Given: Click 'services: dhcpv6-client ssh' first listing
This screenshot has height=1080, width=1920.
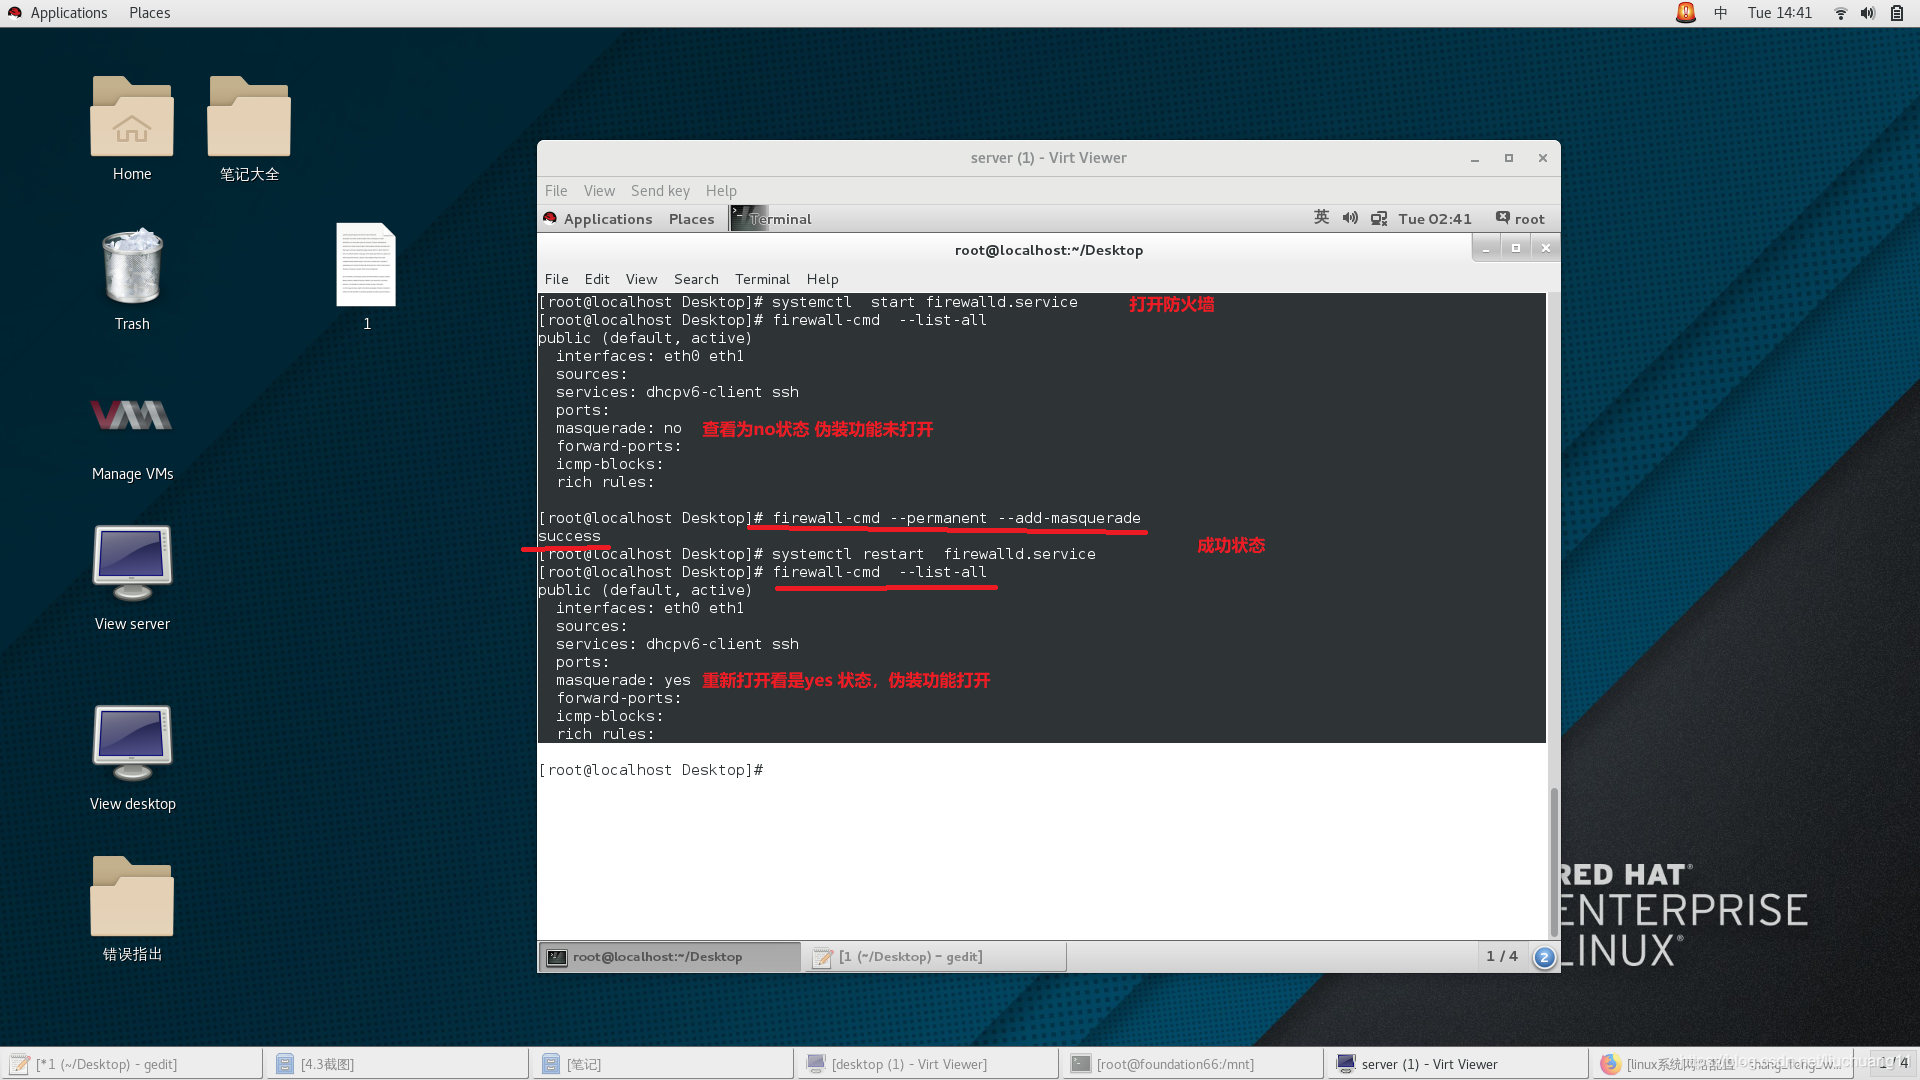Looking at the screenshot, I should tap(677, 392).
